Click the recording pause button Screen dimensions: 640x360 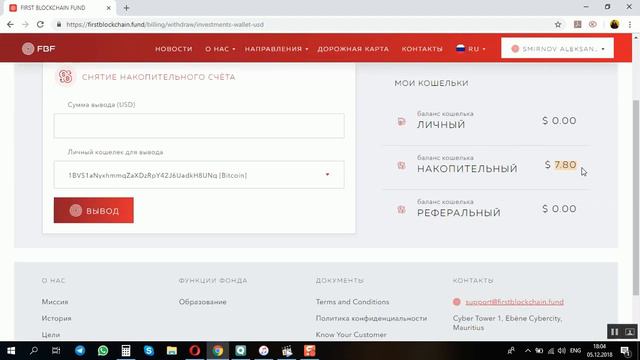tap(614, 332)
